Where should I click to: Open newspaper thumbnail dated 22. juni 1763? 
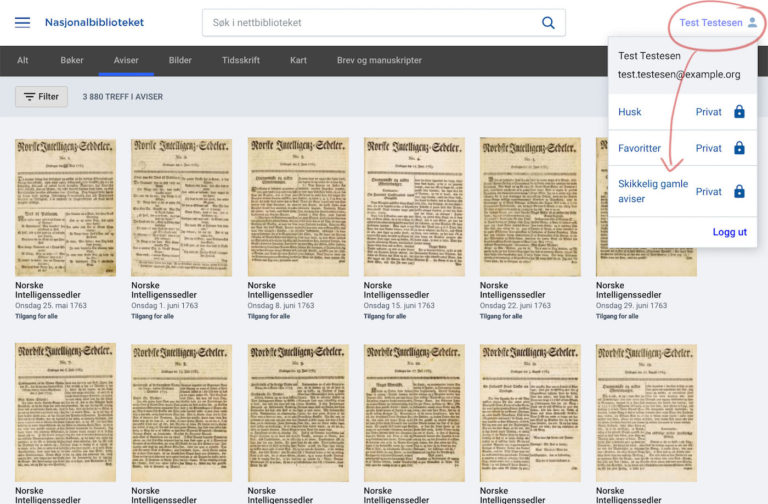pos(530,207)
